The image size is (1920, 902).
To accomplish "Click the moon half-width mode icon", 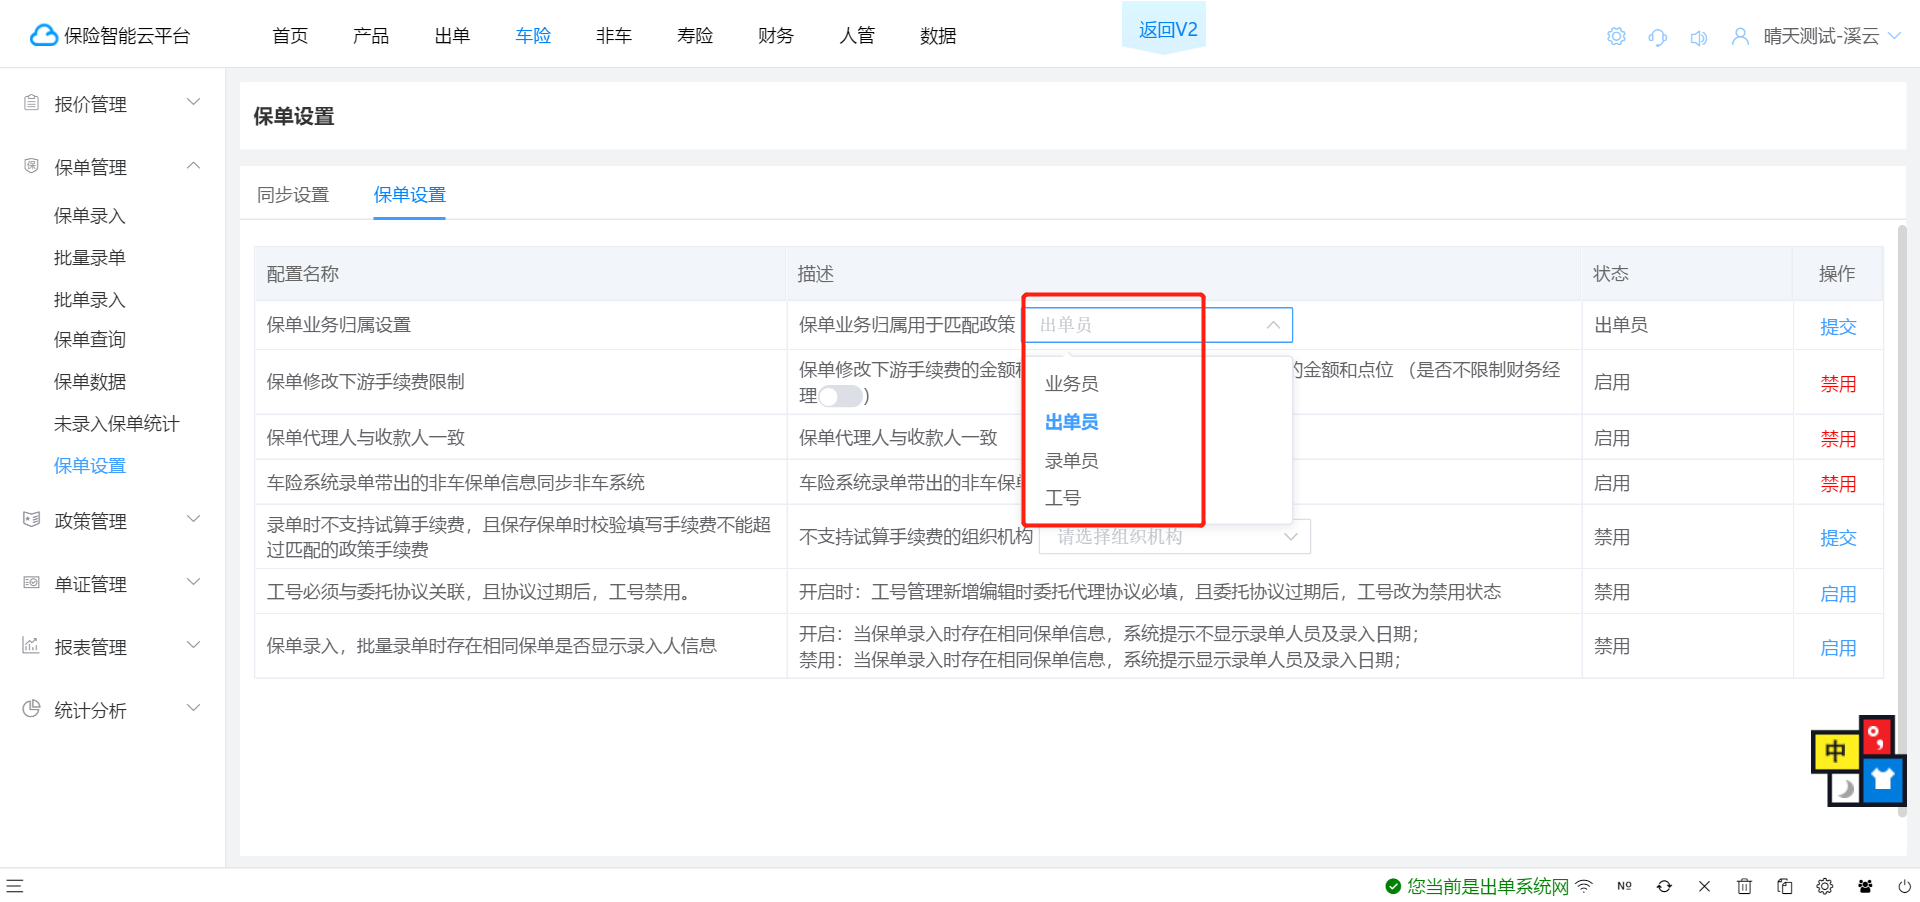I will (1845, 789).
